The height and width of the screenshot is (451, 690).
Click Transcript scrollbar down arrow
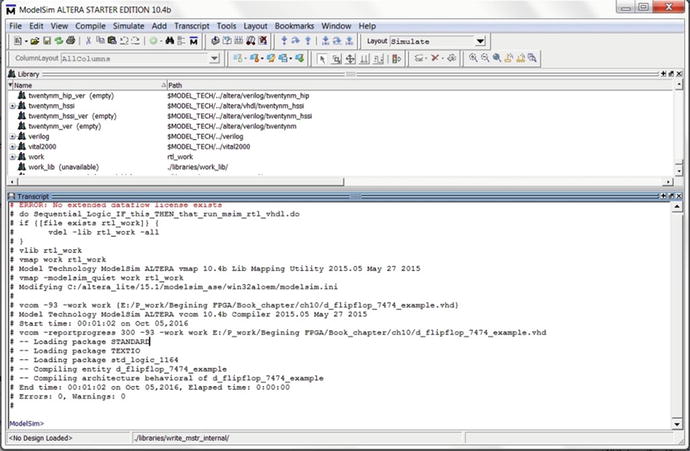click(678, 424)
